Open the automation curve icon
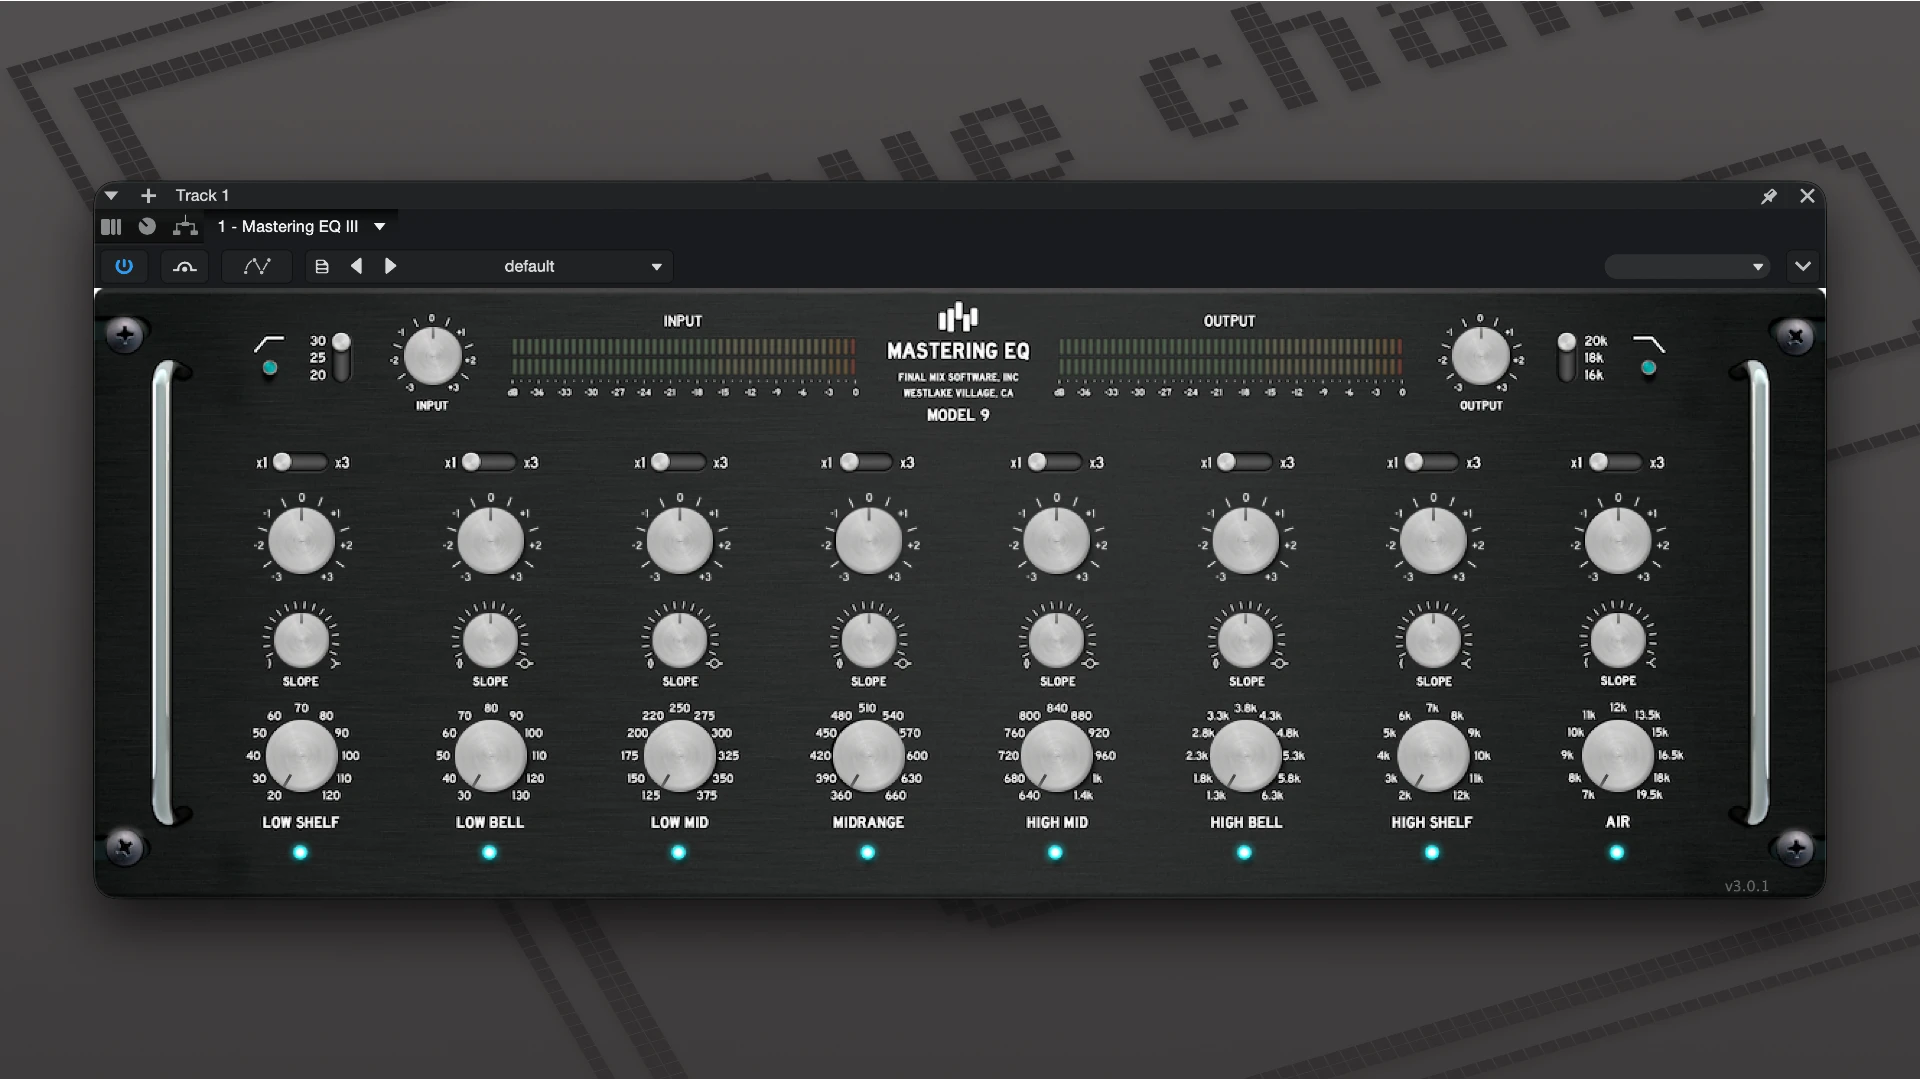The image size is (1920, 1080). tap(257, 266)
